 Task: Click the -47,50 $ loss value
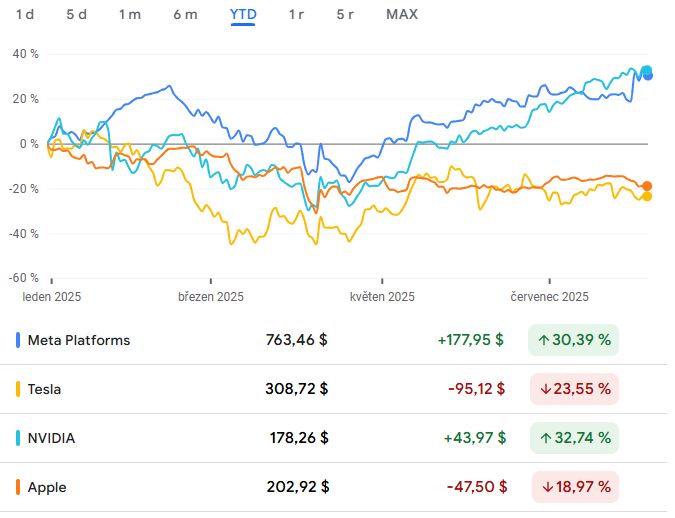(x=477, y=487)
